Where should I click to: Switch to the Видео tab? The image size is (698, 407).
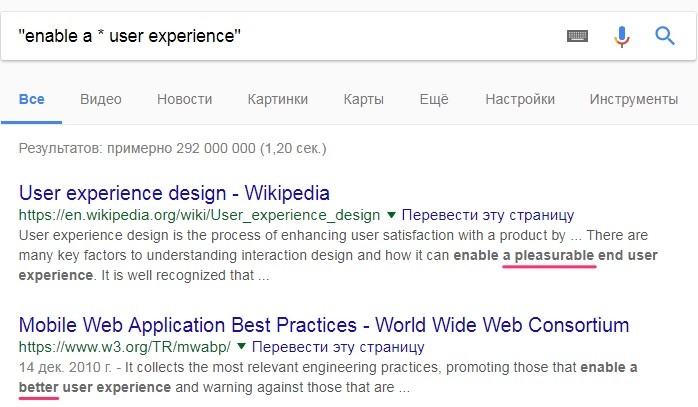point(101,99)
